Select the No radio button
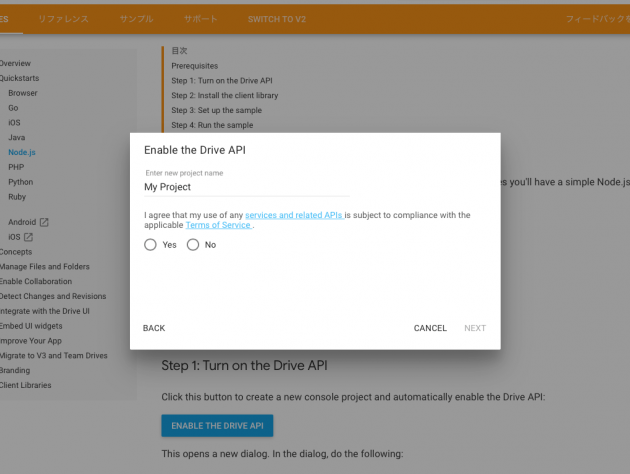The image size is (630, 474). [x=193, y=245]
